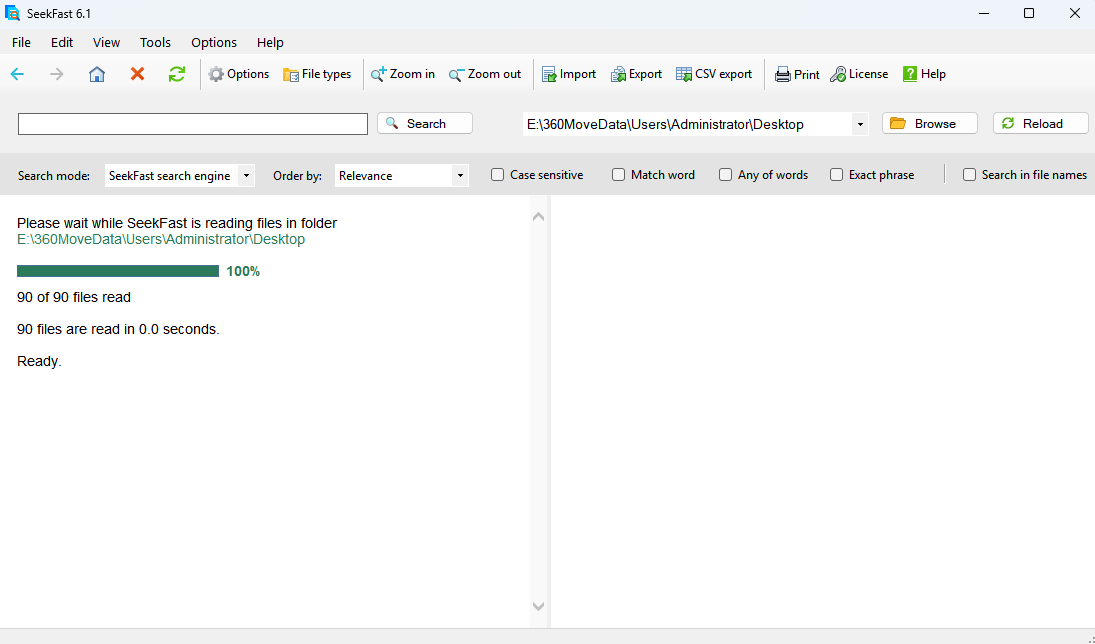Click inside the search text field
This screenshot has width=1095, height=644.
pos(193,124)
